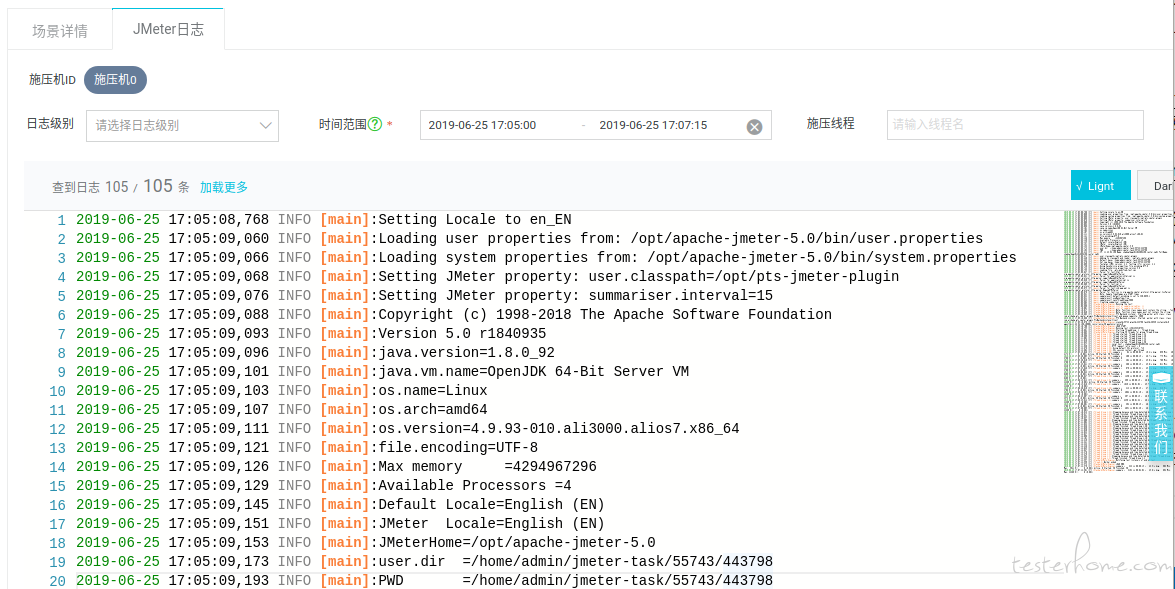Clear the time range with the X icon

[x=754, y=127]
